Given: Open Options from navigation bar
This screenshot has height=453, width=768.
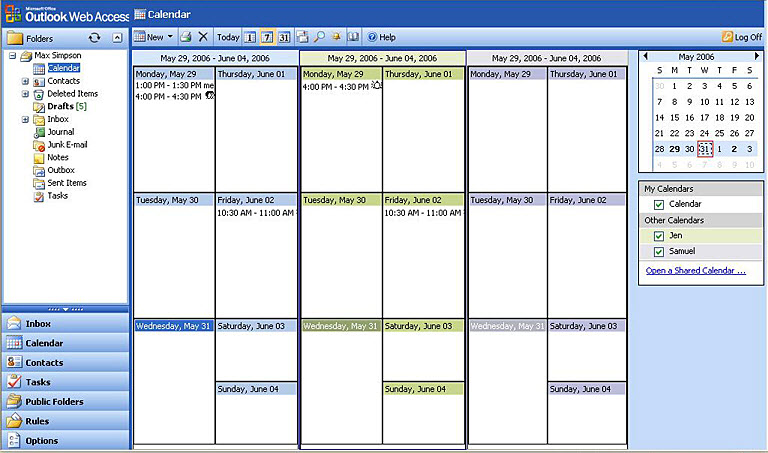Looking at the screenshot, I should click(65, 441).
